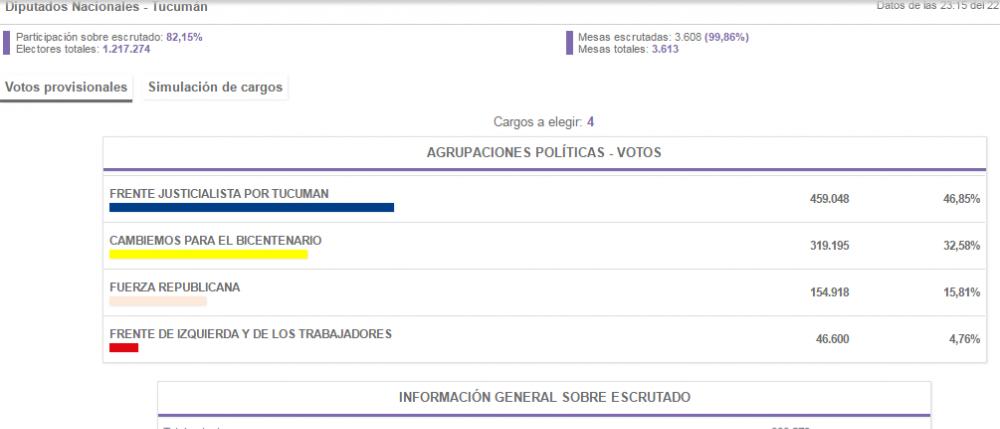This screenshot has height=429, width=1000.
Task: Click the red Frente de Izquierda bar
Action: click(124, 347)
